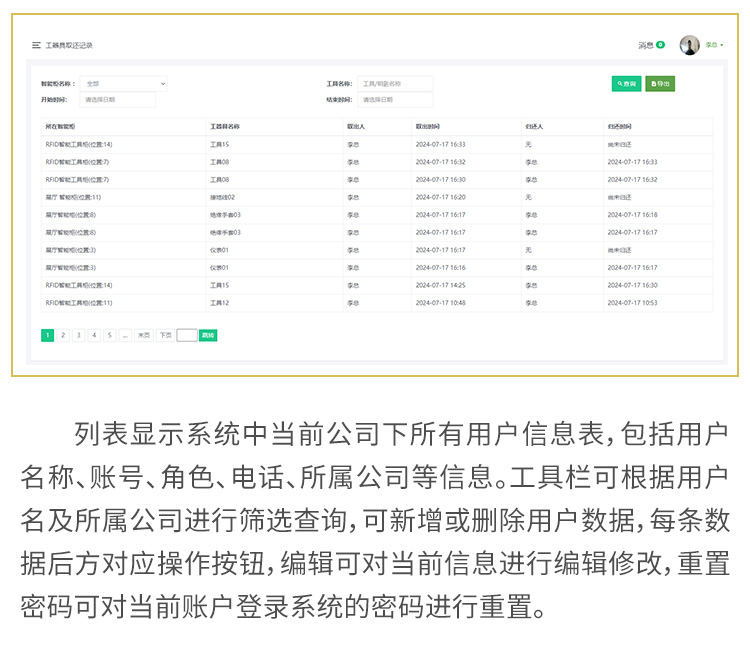Click the 工具名称 search input

pos(394,84)
